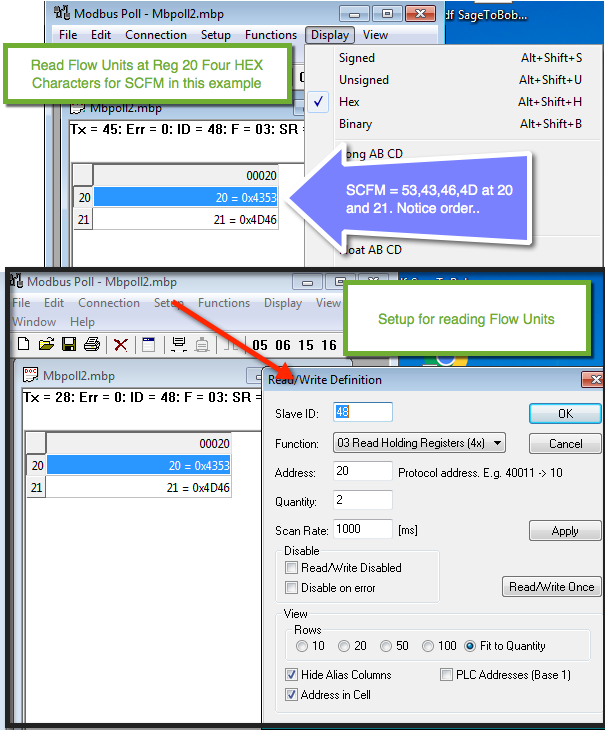
Task: Click the 00020 column header in the Tx = 45 window
Action: tap(186, 176)
